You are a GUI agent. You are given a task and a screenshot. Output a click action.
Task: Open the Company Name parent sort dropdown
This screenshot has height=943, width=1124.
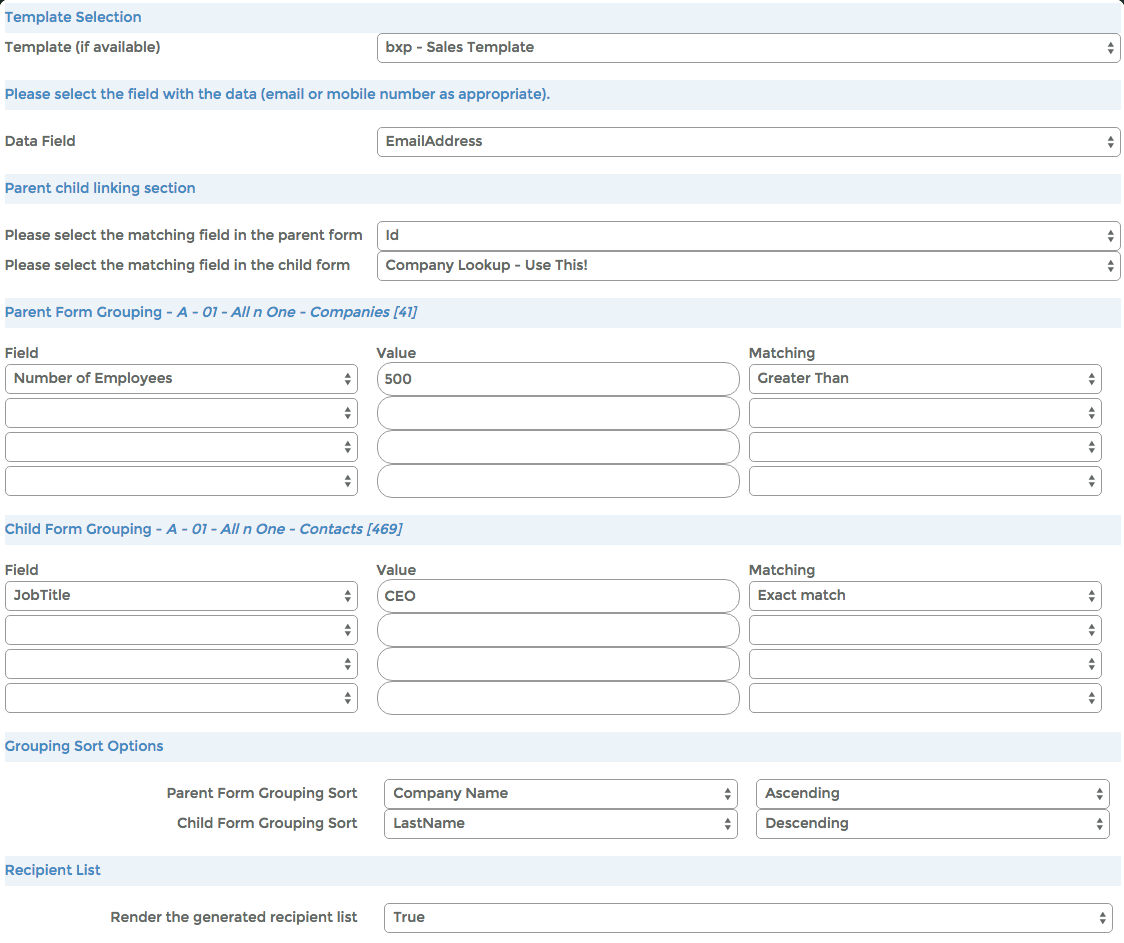(561, 793)
